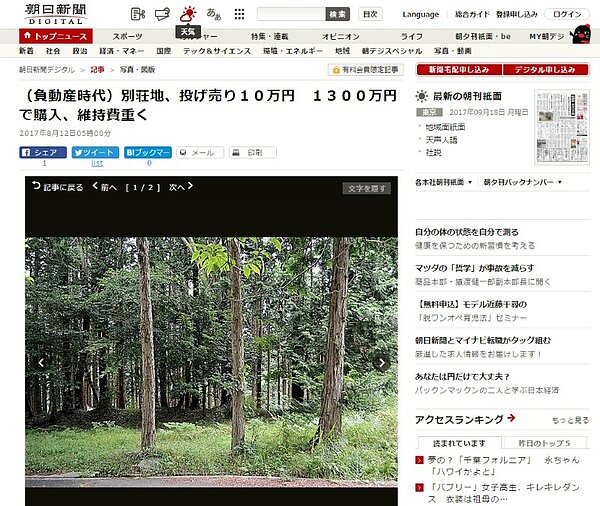The image size is (600, 506).
Task: Click もっと見る in access ranking
Action: point(570,420)
